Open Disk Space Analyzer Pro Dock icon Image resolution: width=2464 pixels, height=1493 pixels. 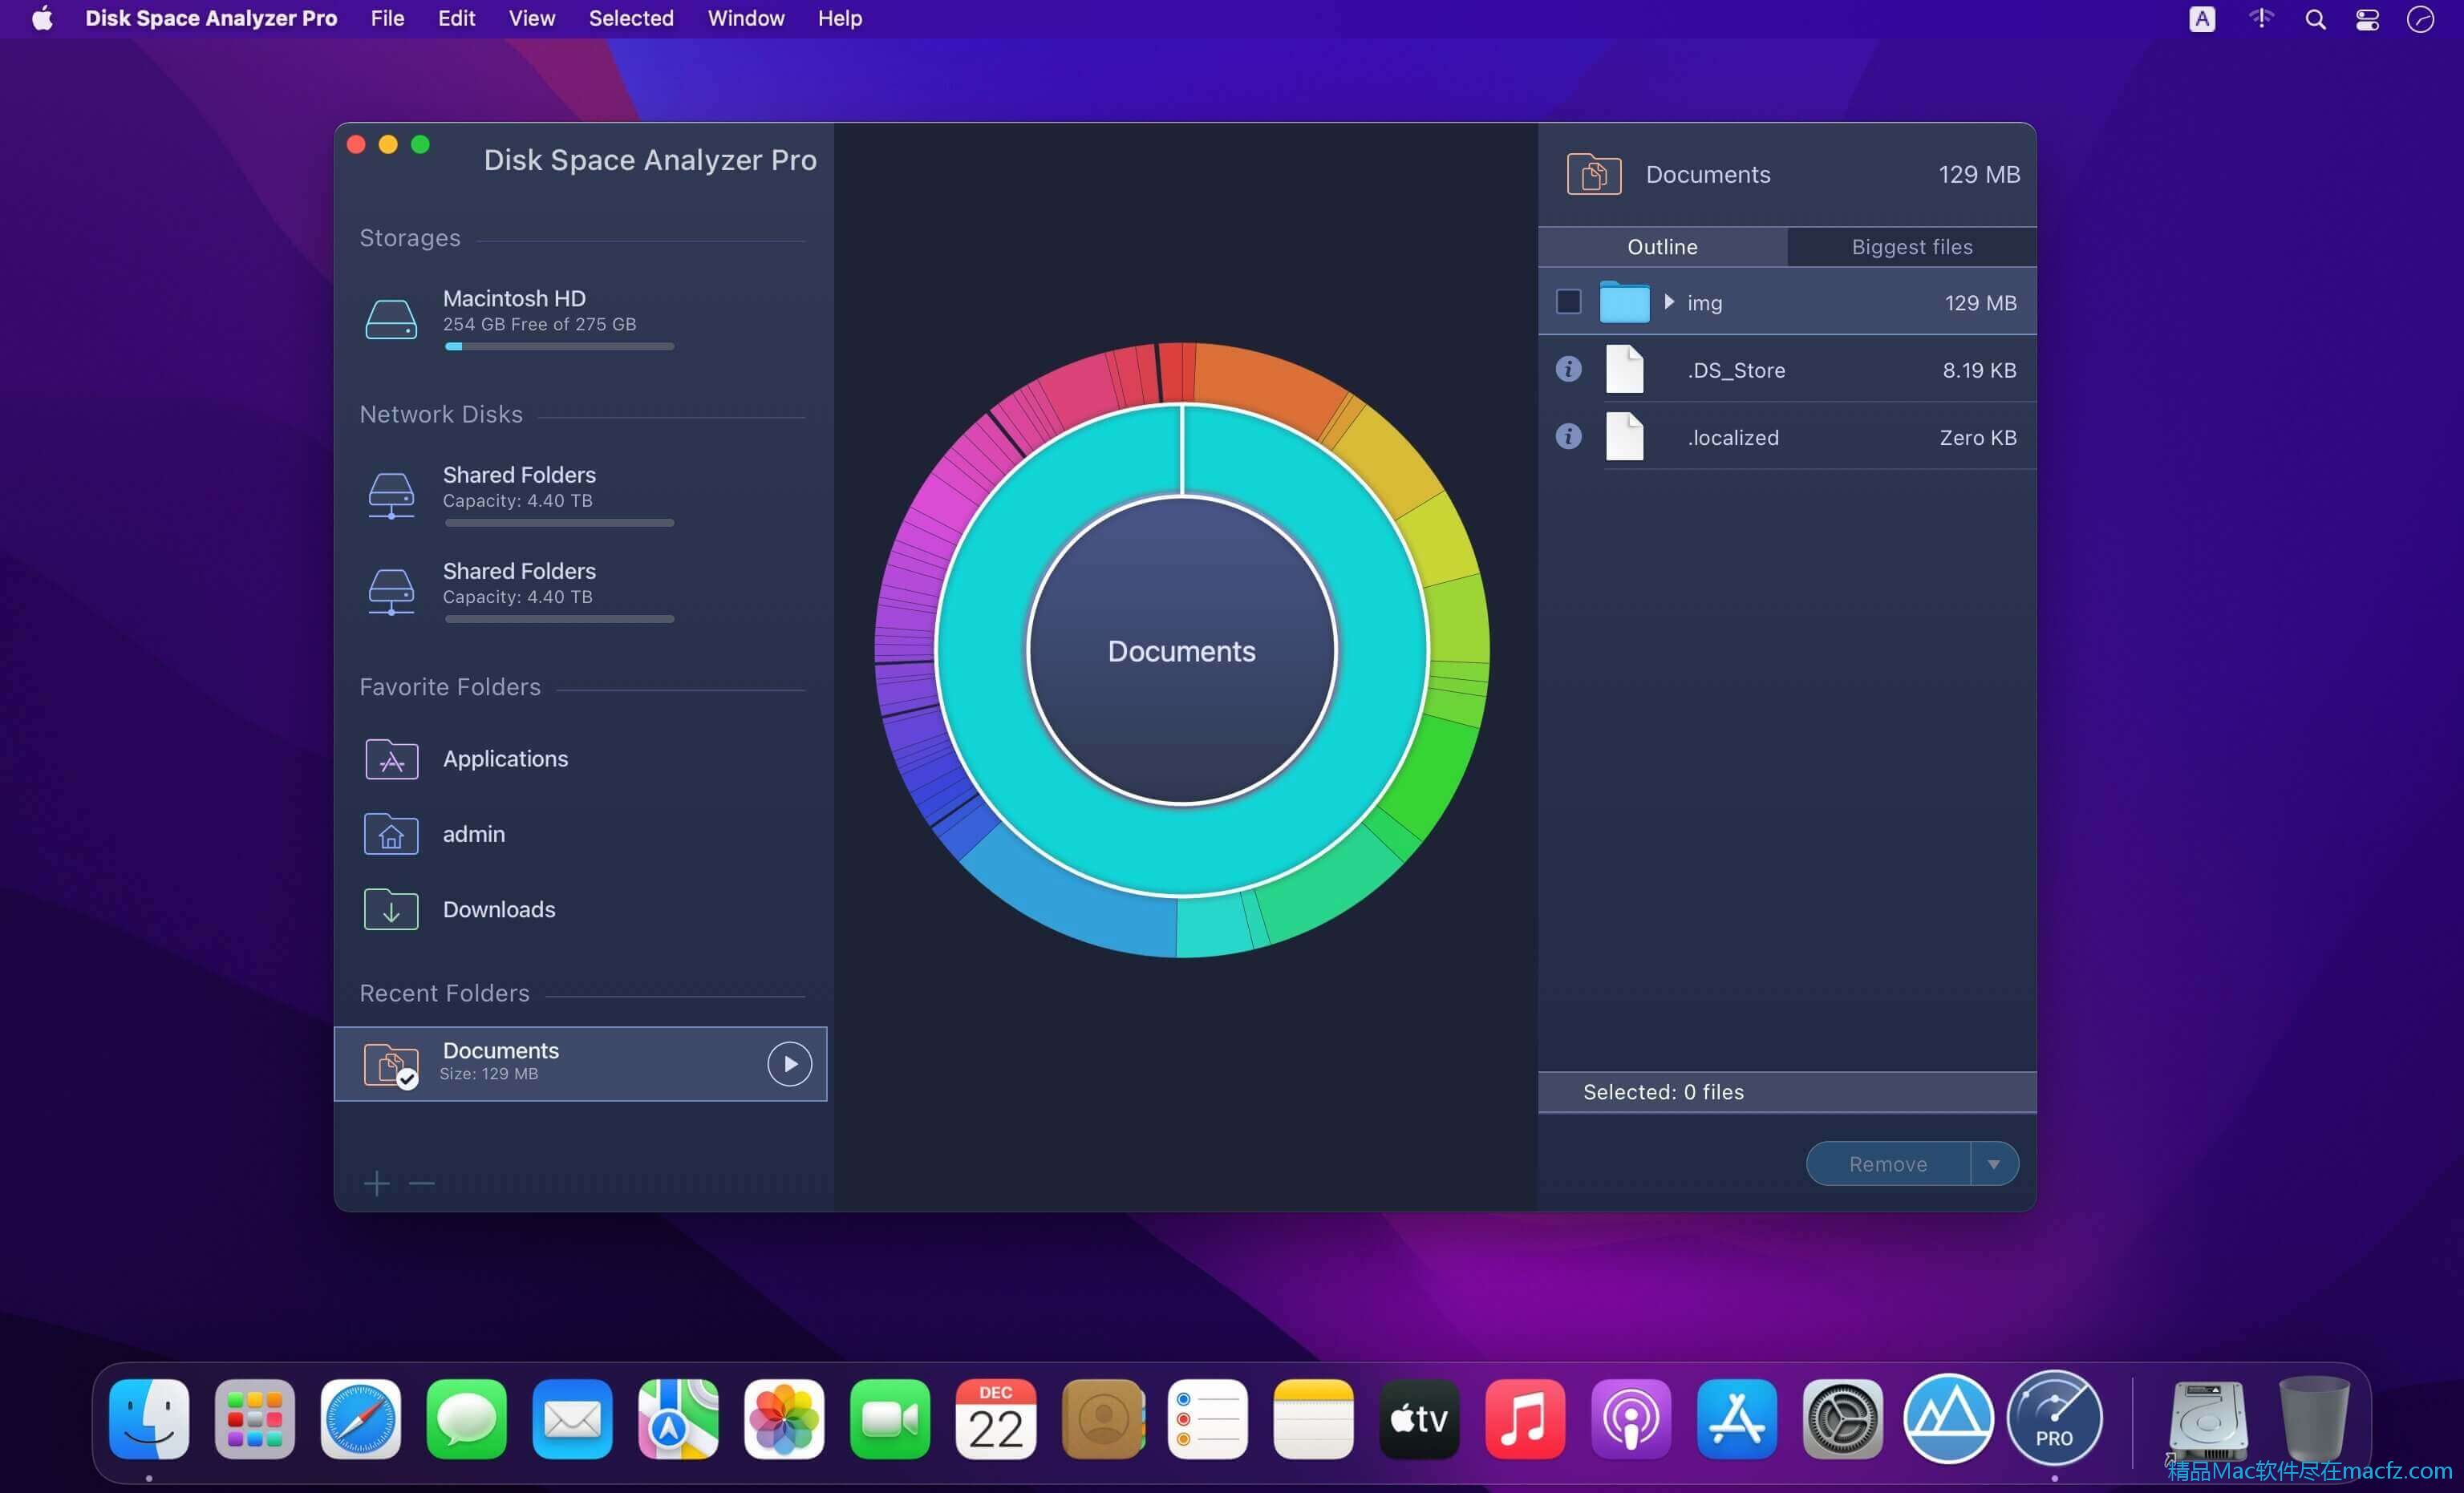click(x=2054, y=1419)
